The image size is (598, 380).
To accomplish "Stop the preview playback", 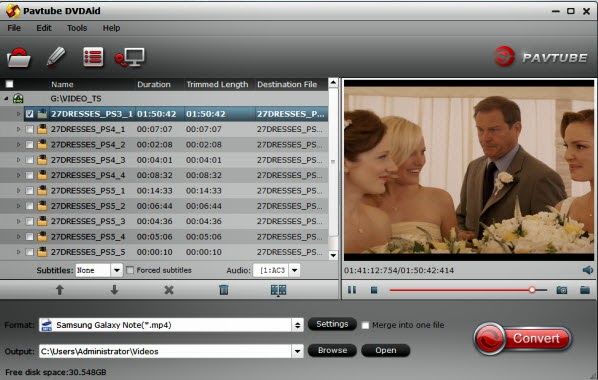I will [x=374, y=290].
